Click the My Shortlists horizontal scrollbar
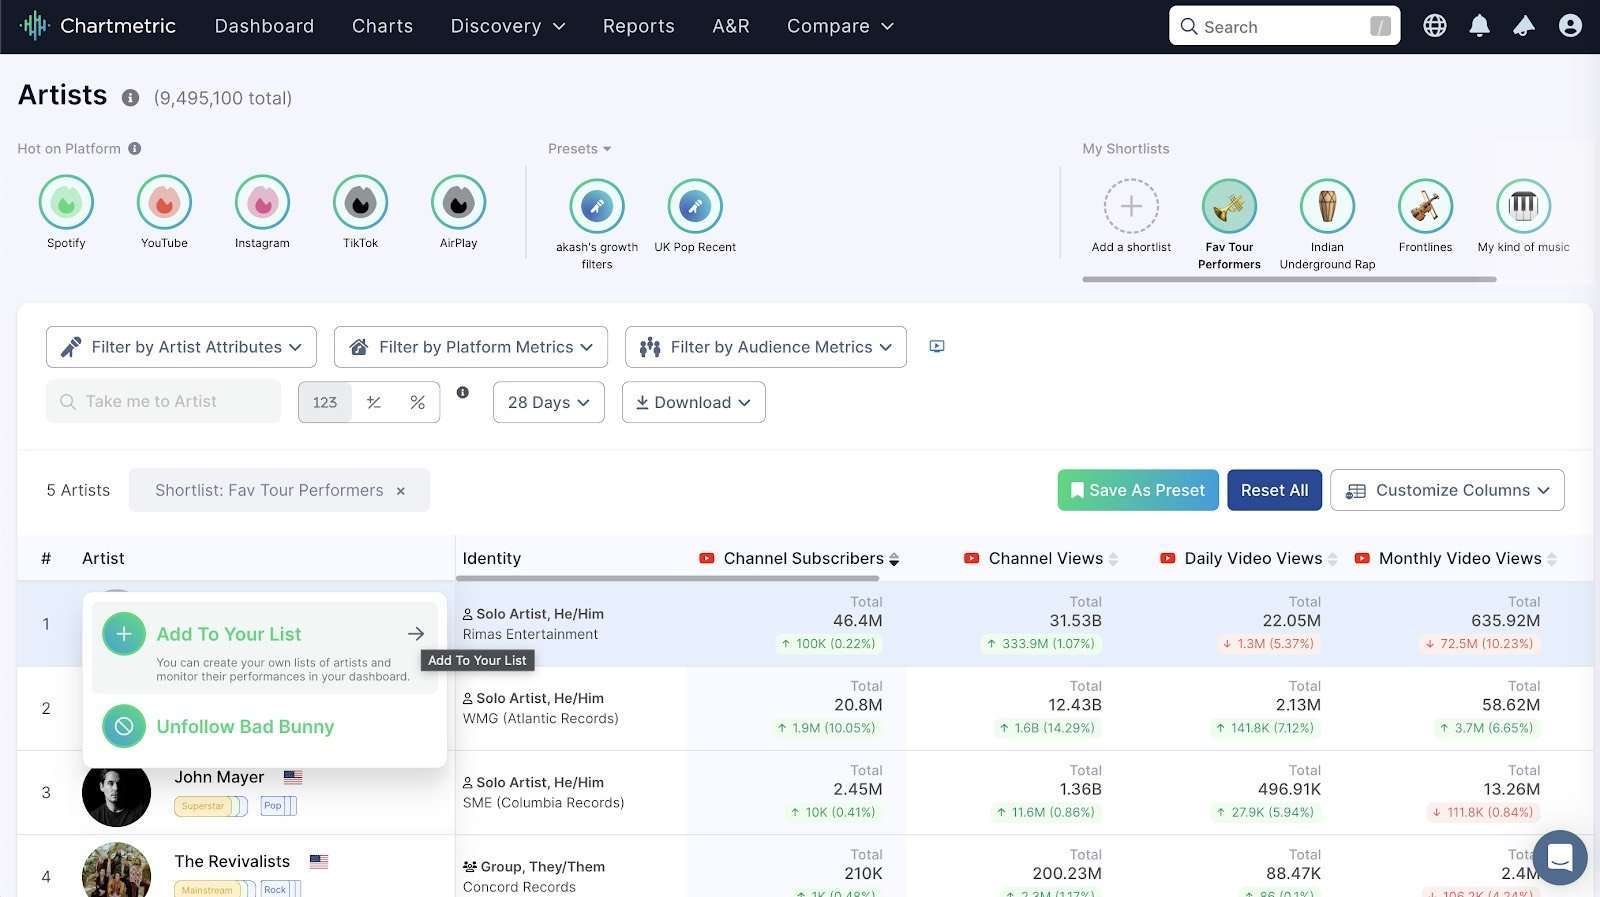Image resolution: width=1600 pixels, height=897 pixels. coord(1289,280)
